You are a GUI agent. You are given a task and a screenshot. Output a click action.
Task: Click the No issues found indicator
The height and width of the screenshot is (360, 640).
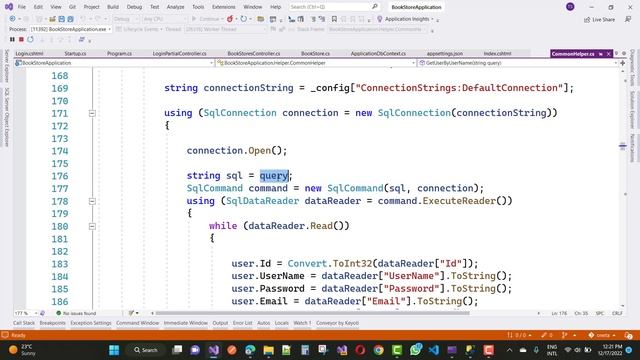coord(76,313)
